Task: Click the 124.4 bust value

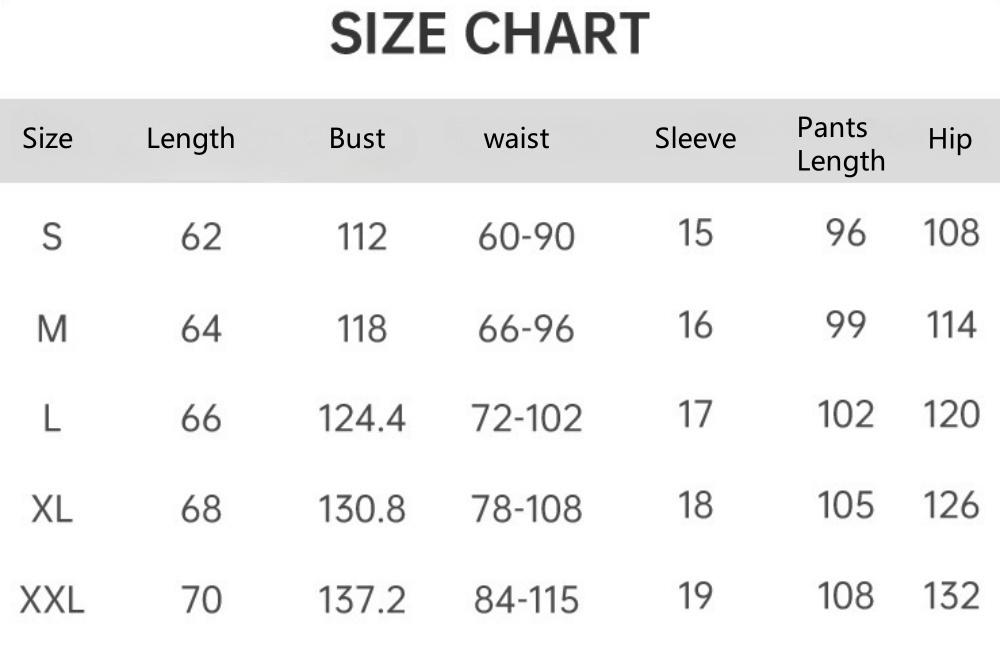Action: [x=362, y=419]
